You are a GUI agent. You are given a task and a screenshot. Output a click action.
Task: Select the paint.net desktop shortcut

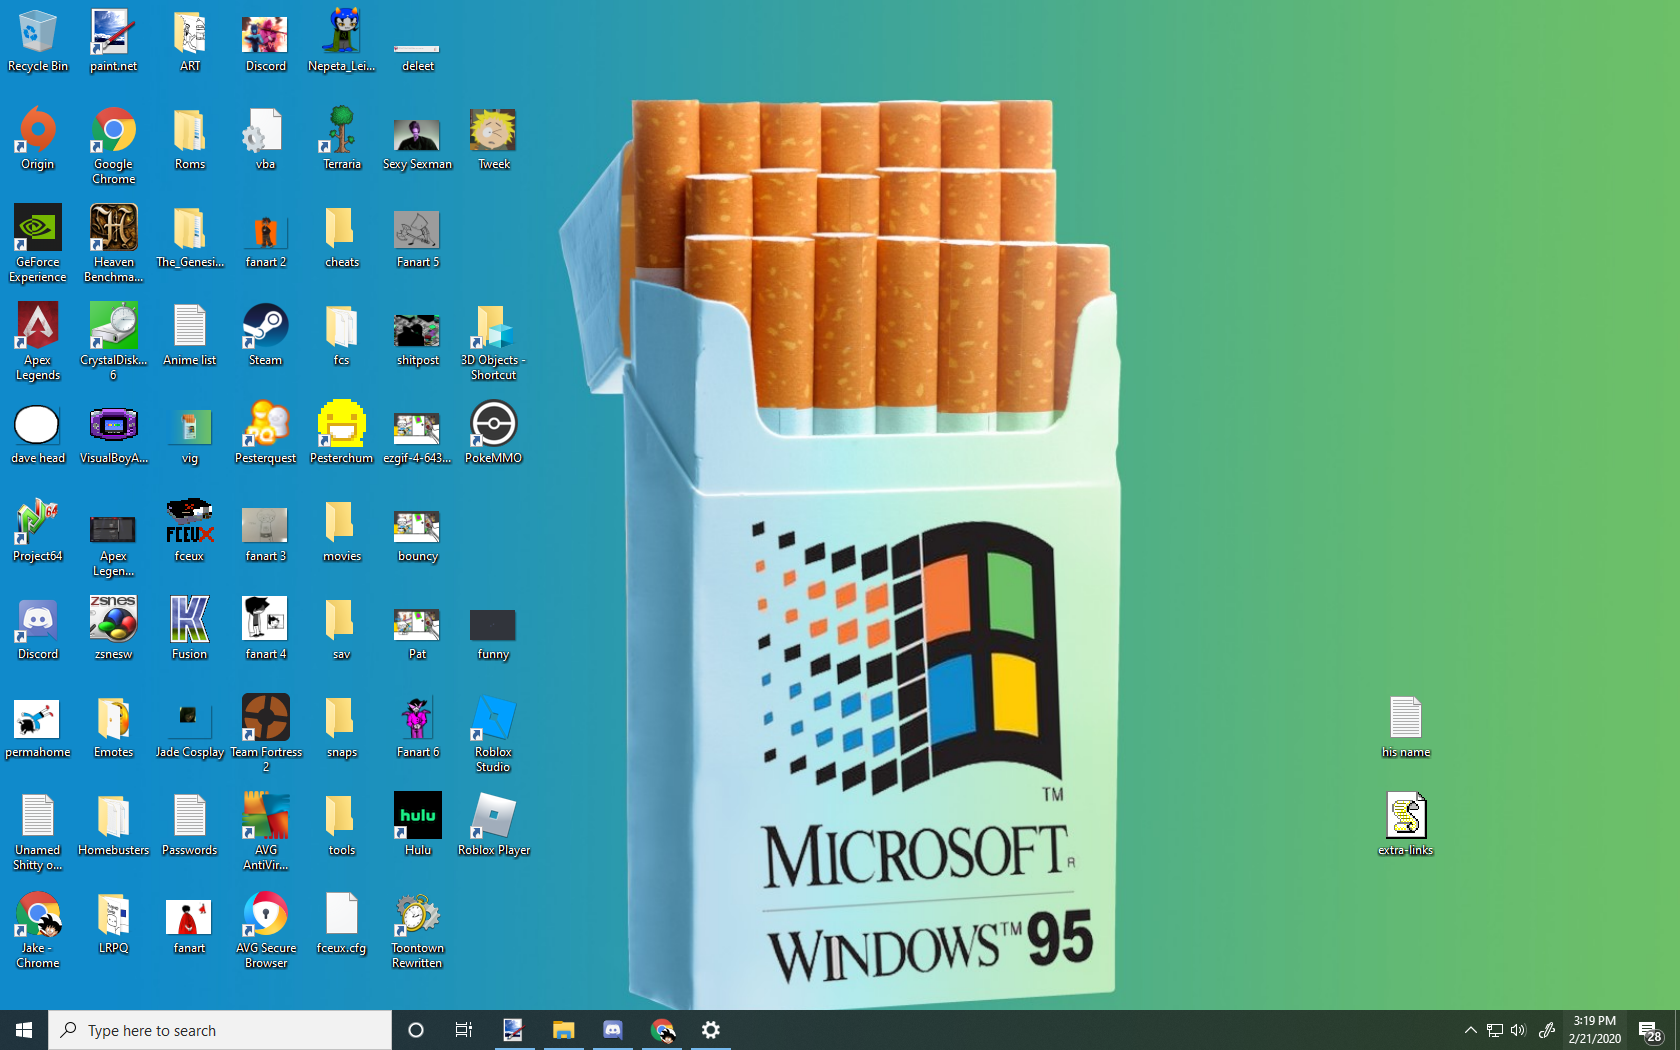click(114, 41)
